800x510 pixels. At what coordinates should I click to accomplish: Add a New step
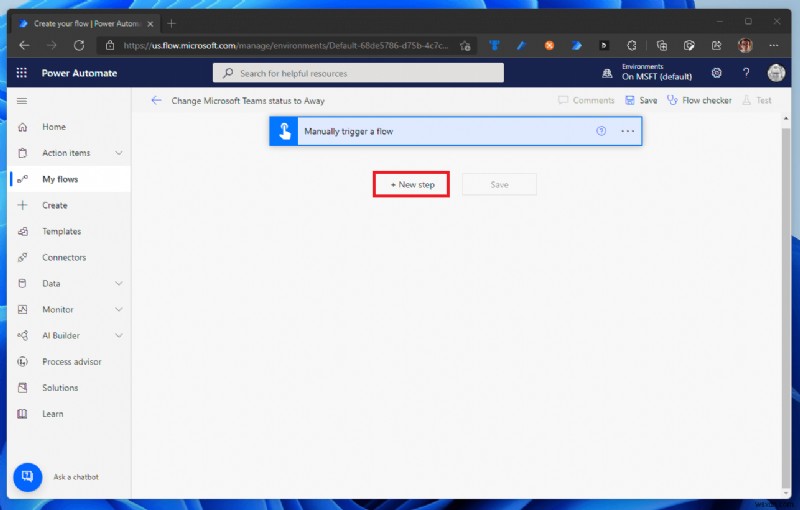(x=412, y=185)
